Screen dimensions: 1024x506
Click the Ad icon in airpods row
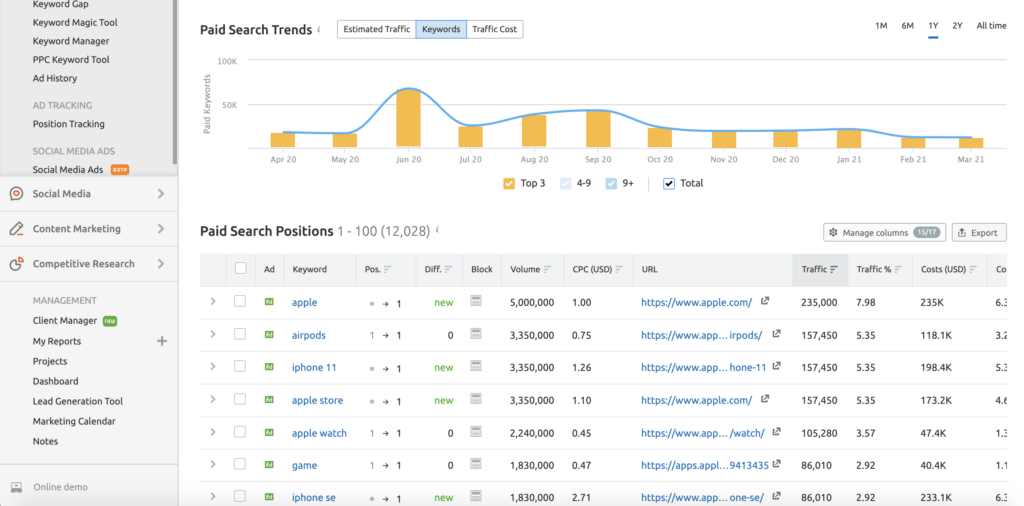[x=269, y=334]
